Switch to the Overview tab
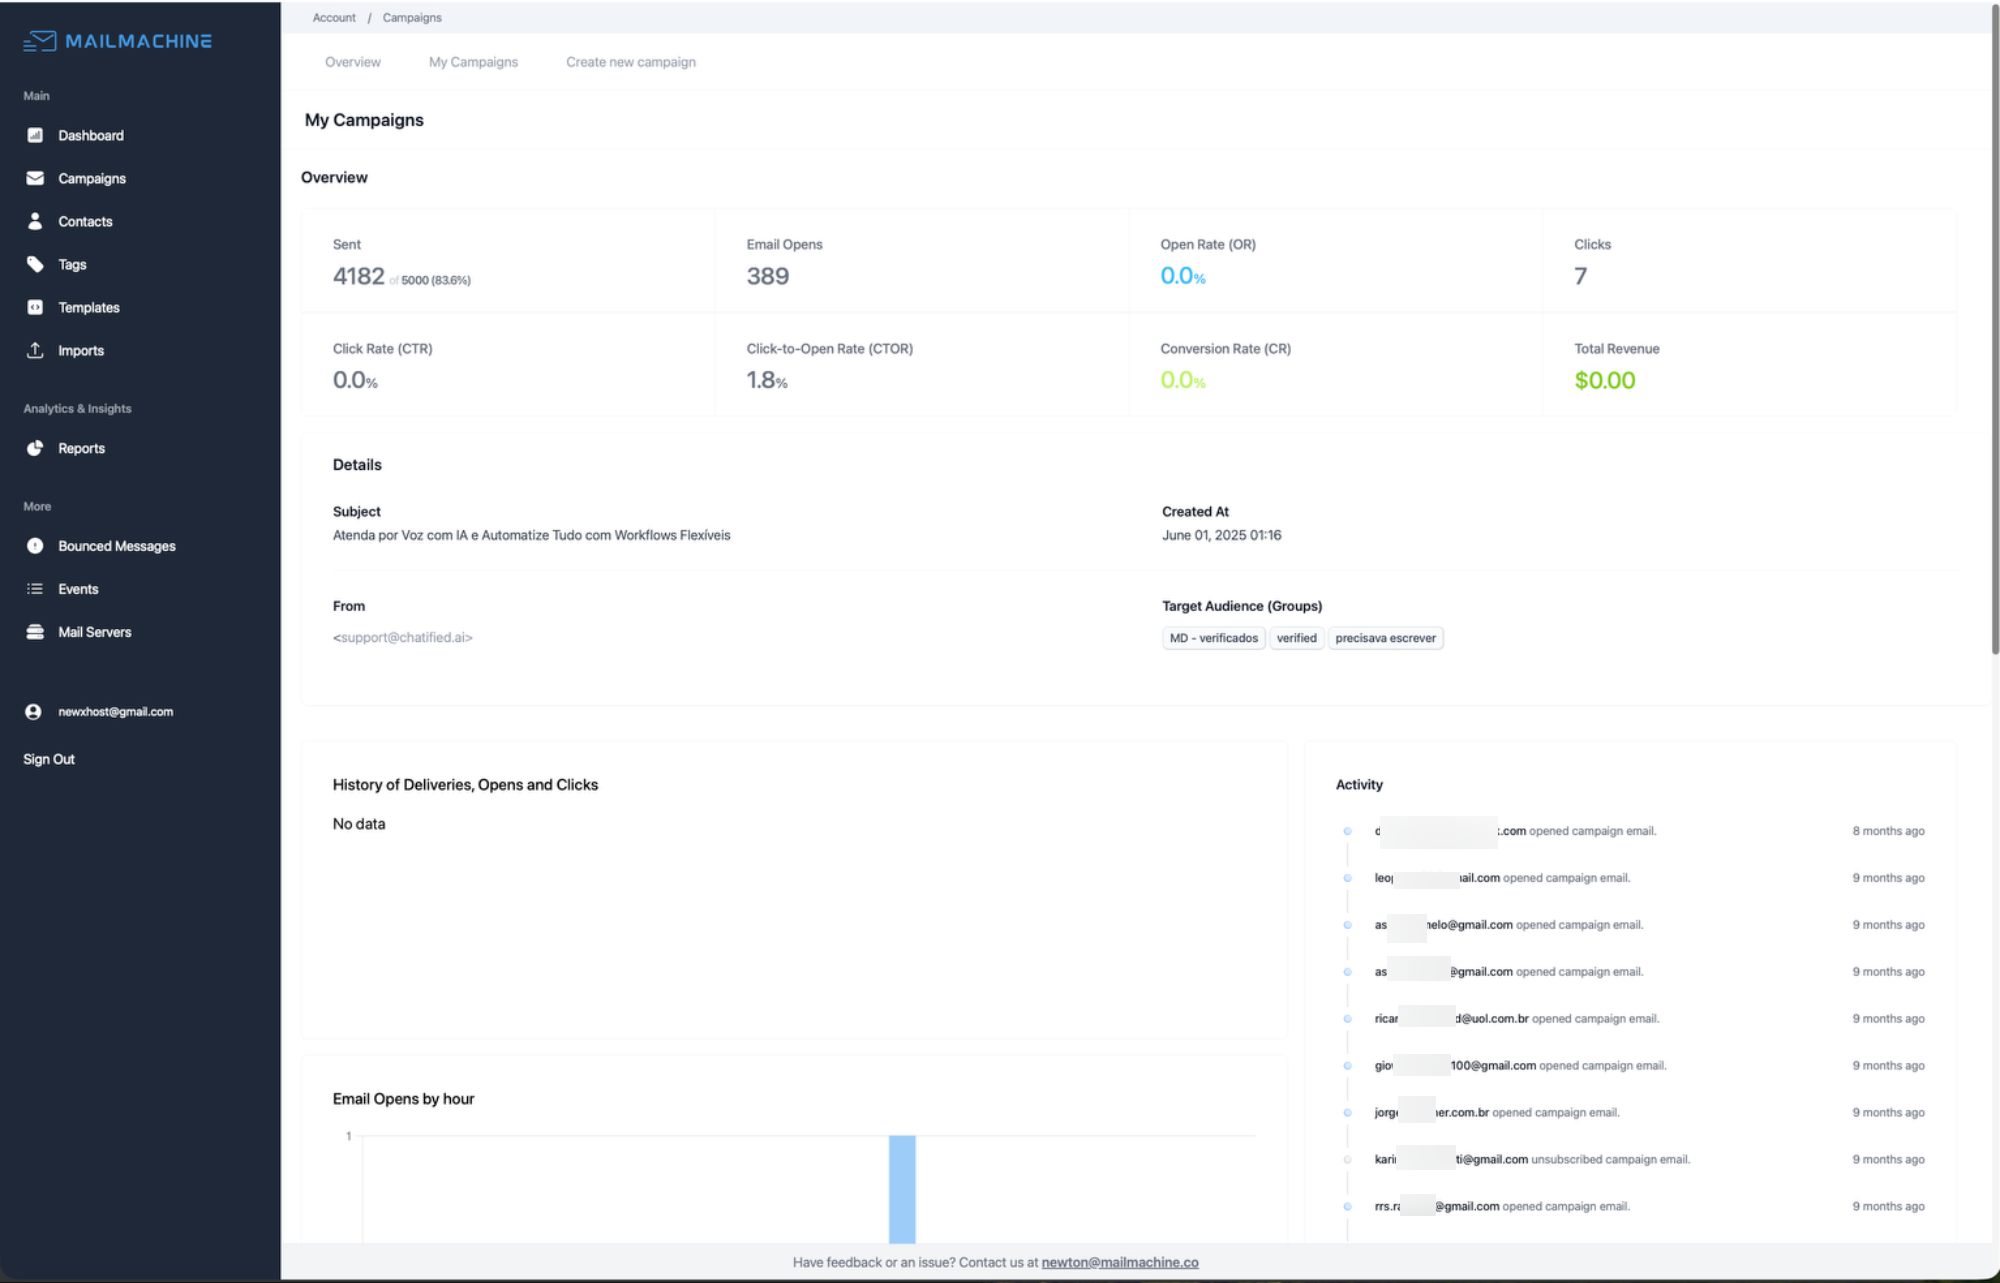 pyautogui.click(x=352, y=61)
